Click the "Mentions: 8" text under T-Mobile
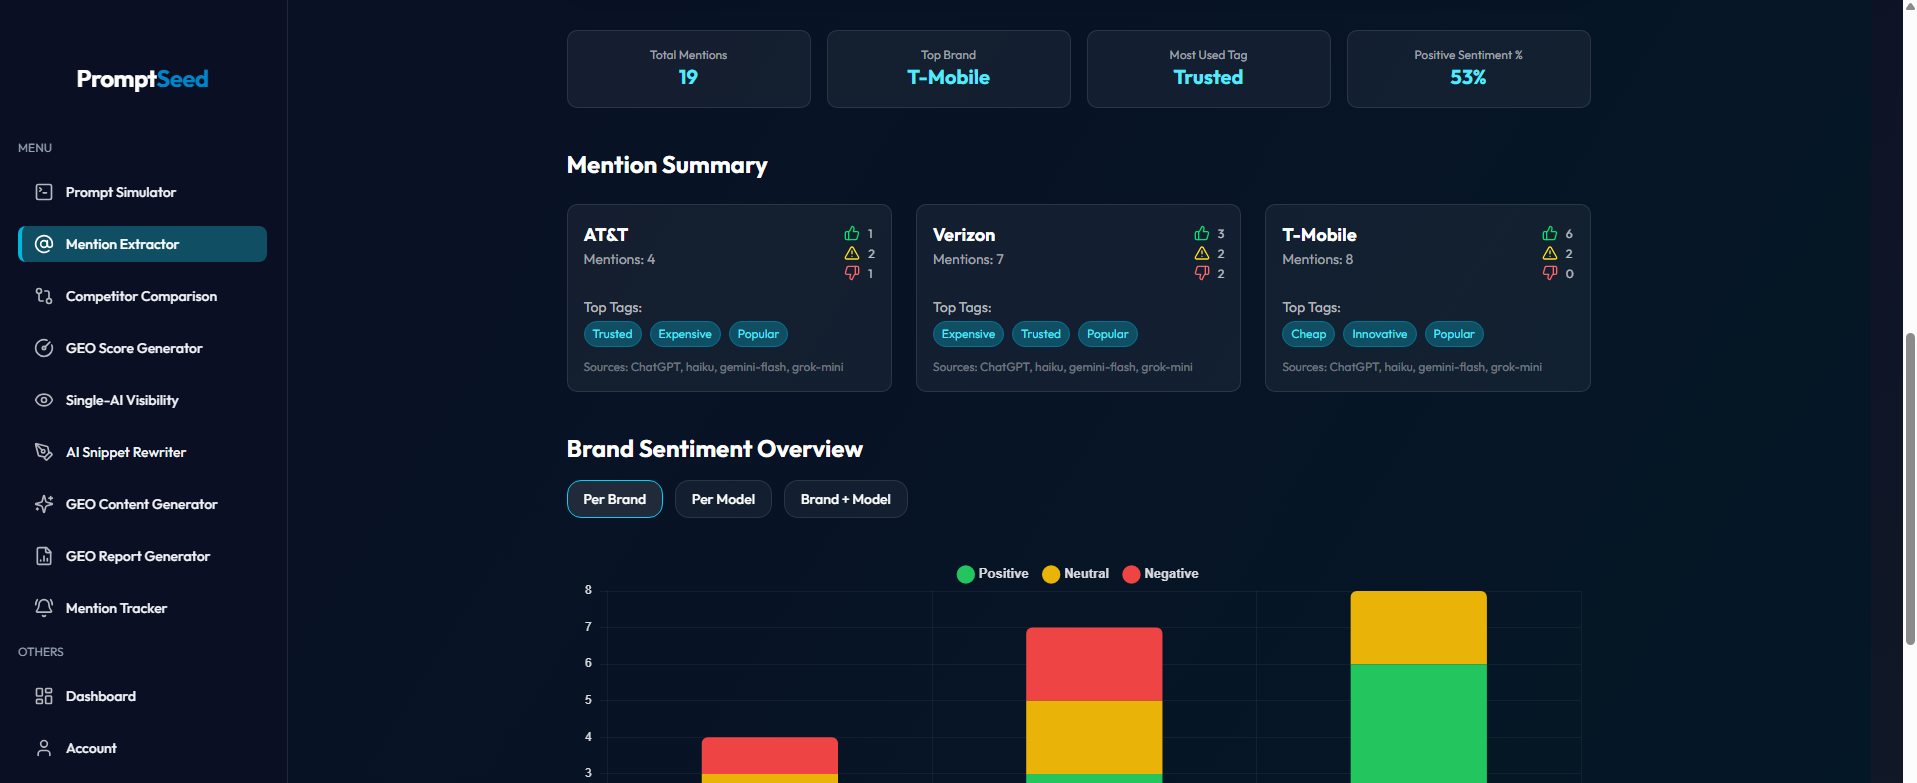Screen dimensions: 1917x783 pyautogui.click(x=1317, y=259)
